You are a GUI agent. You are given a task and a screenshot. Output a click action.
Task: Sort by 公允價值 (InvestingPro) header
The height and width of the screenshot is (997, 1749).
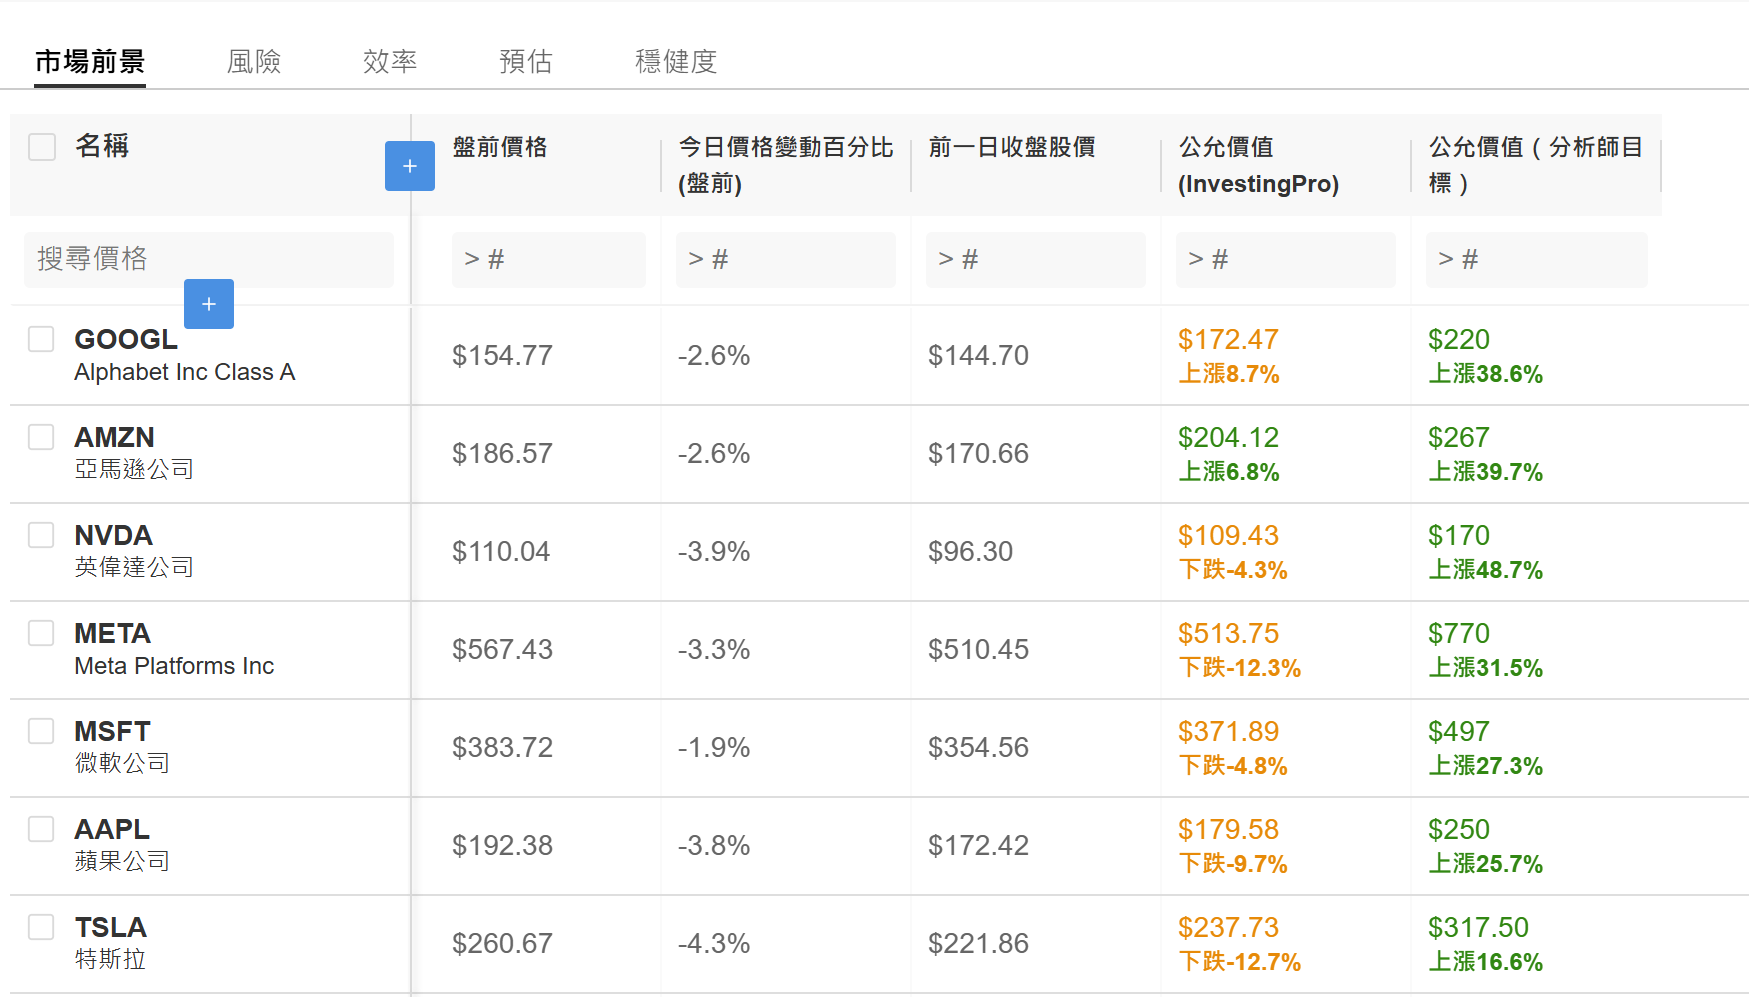tap(1258, 165)
